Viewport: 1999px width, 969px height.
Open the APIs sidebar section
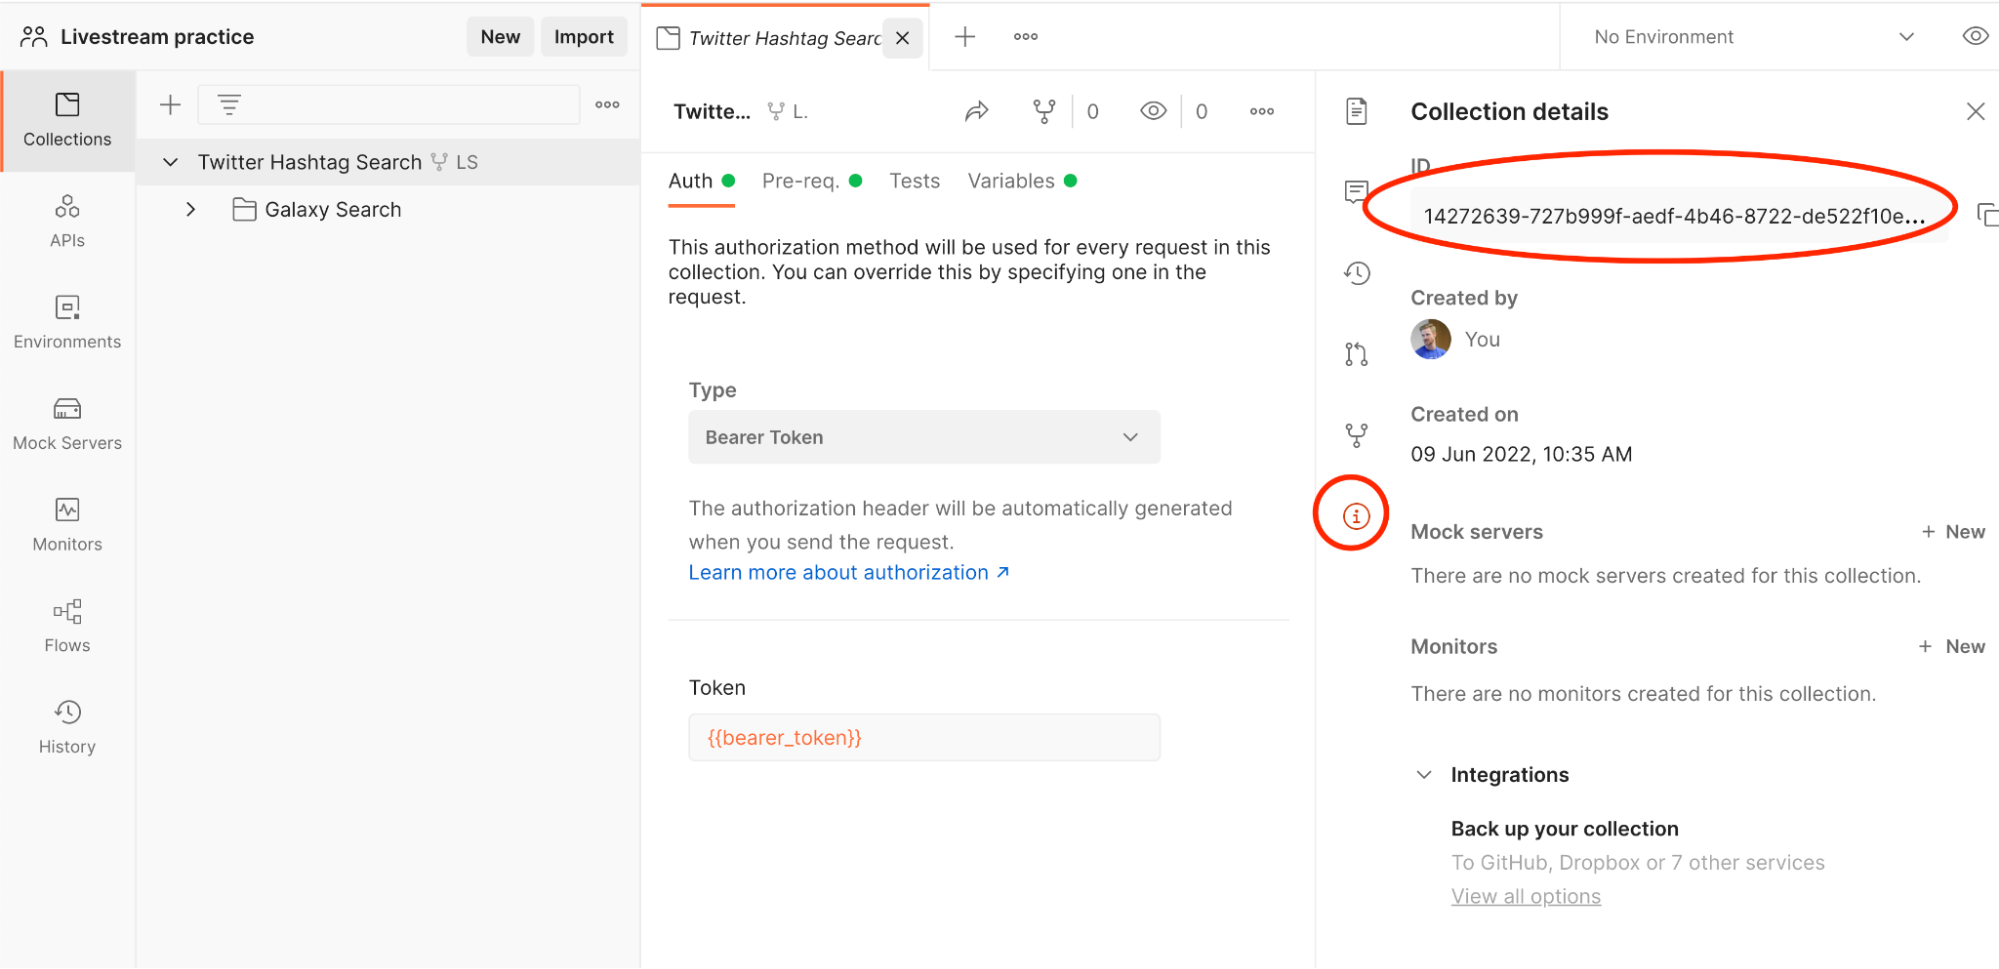pos(67,221)
